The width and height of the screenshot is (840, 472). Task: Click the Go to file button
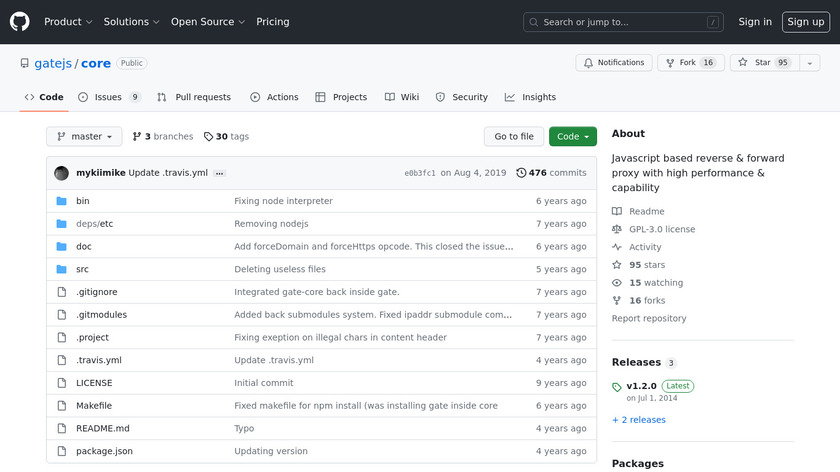[514, 137]
